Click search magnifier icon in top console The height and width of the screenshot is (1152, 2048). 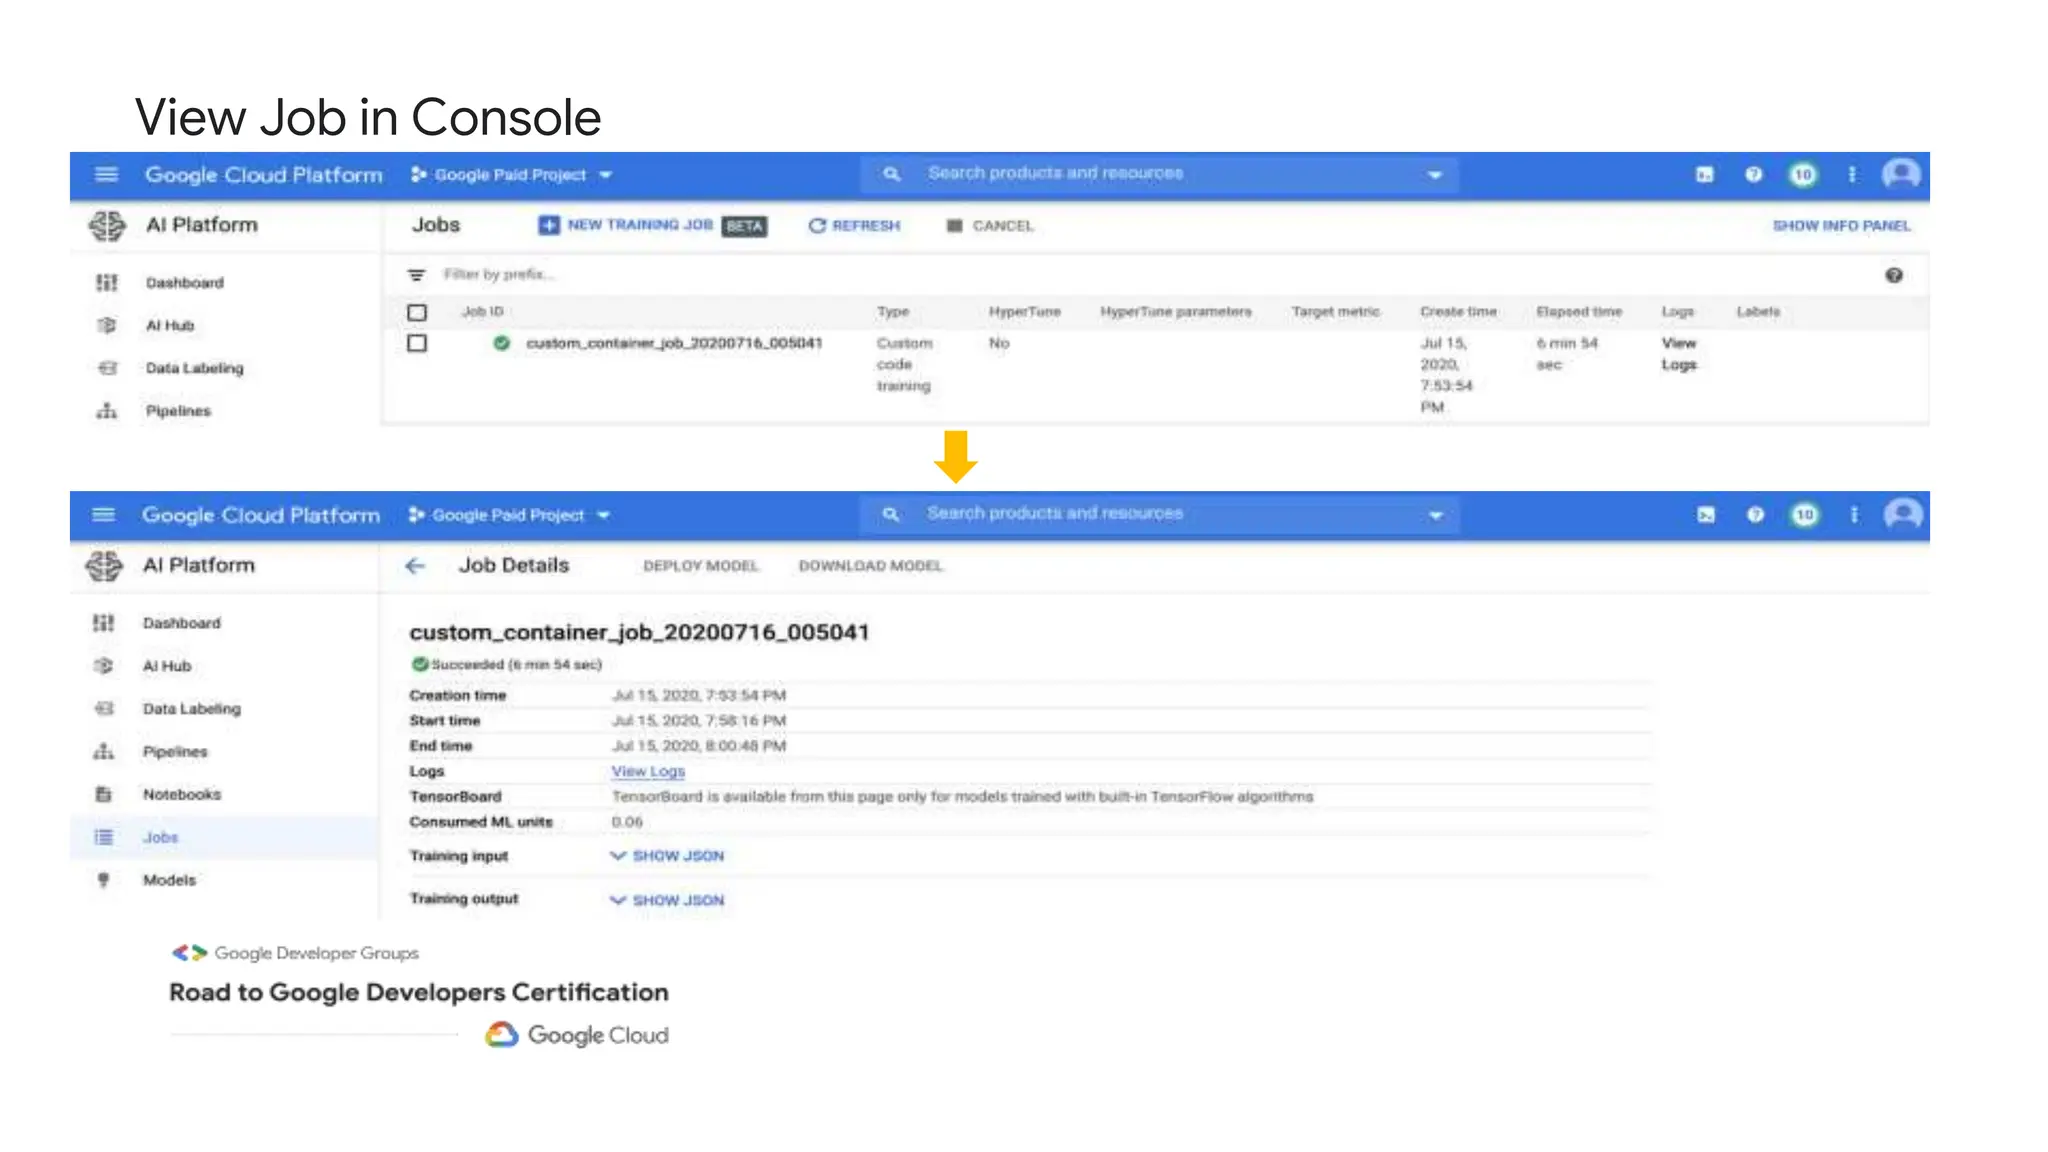coord(891,174)
